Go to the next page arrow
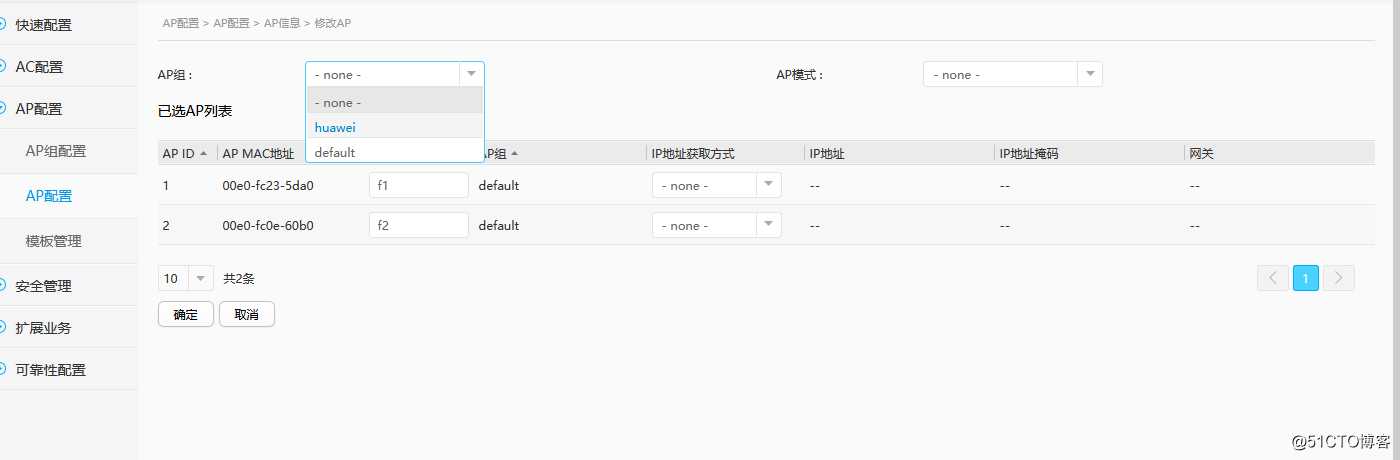Screen dimensions: 1400x460 pyautogui.click(x=1339, y=278)
